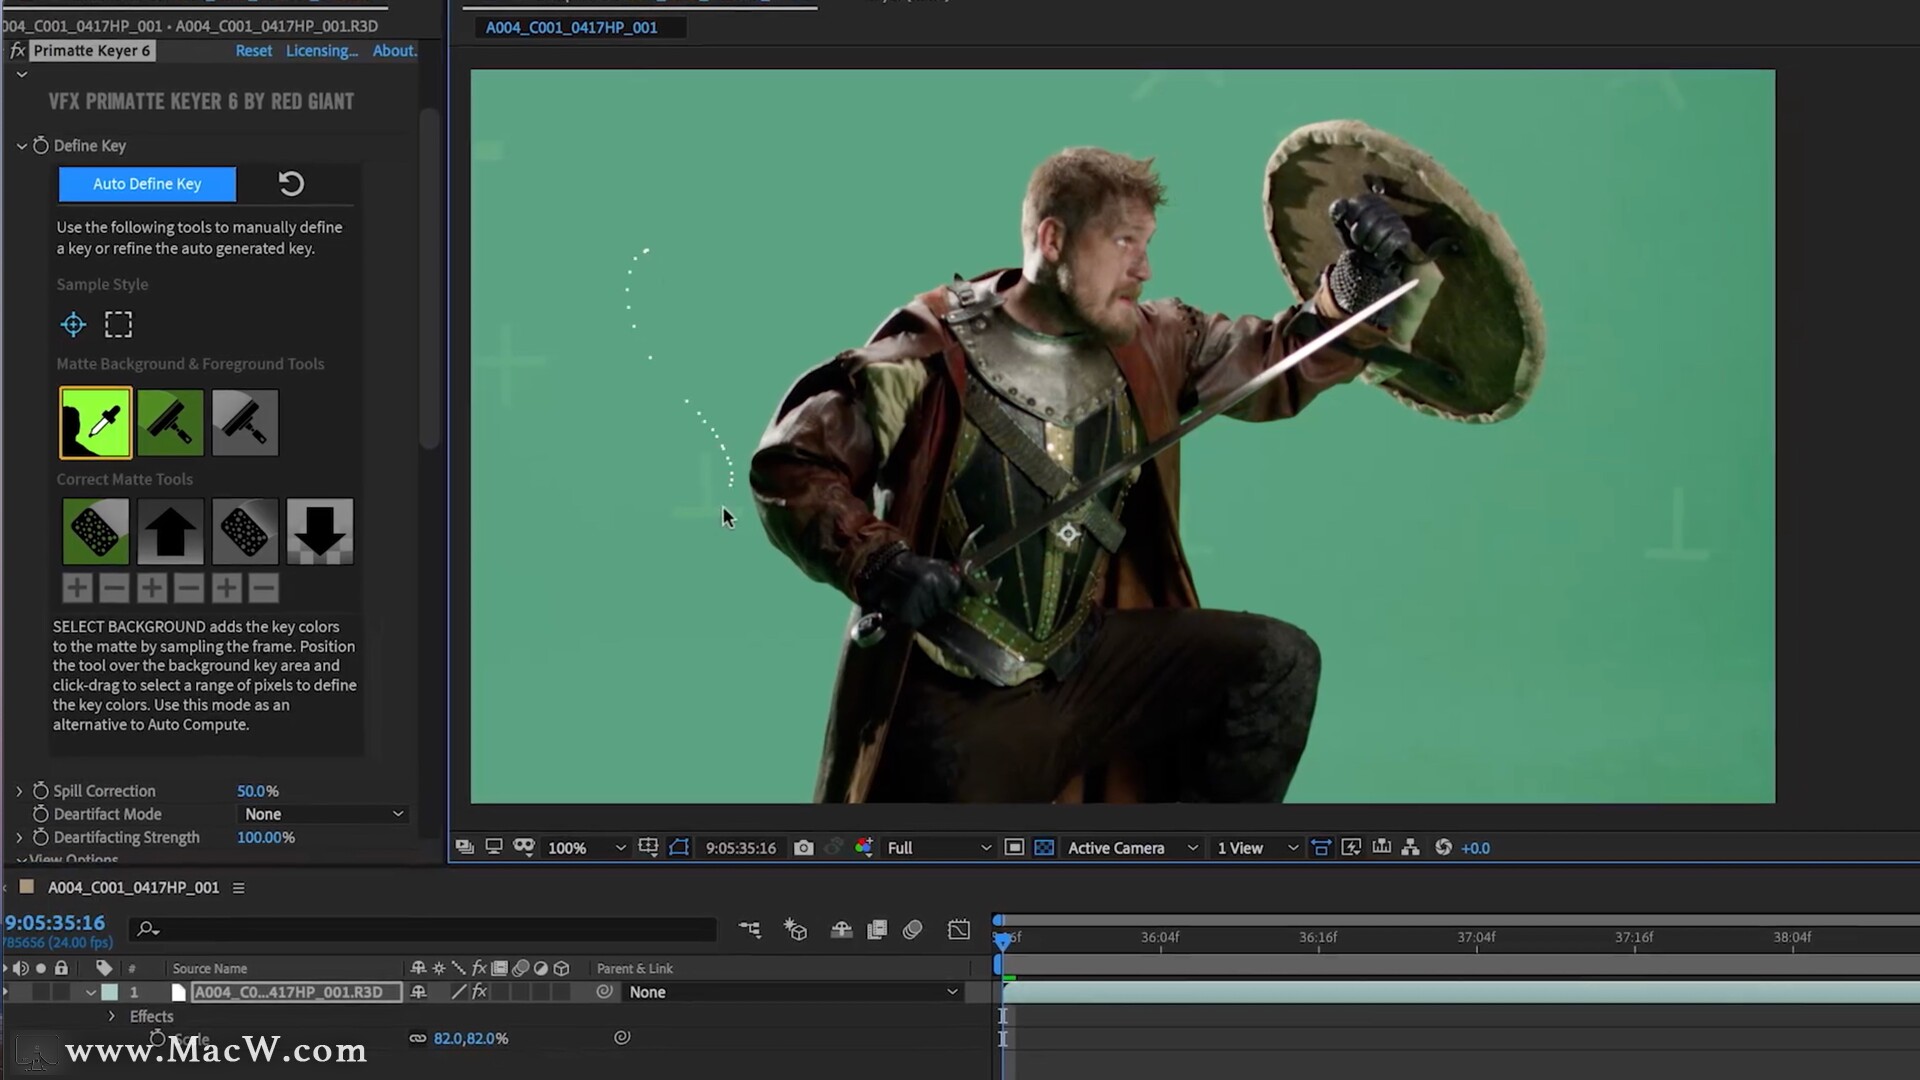Open the Active Camera dropdown
Image resolution: width=1920 pixels, height=1080 pixels.
[x=1131, y=847]
